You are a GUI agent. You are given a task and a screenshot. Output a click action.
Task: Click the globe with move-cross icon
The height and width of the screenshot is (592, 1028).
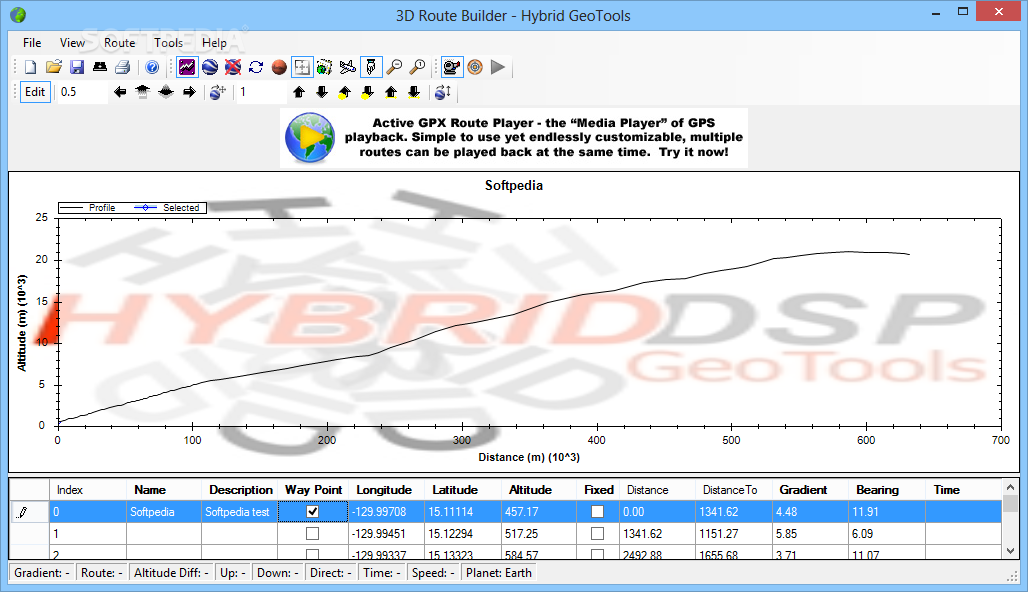(218, 92)
